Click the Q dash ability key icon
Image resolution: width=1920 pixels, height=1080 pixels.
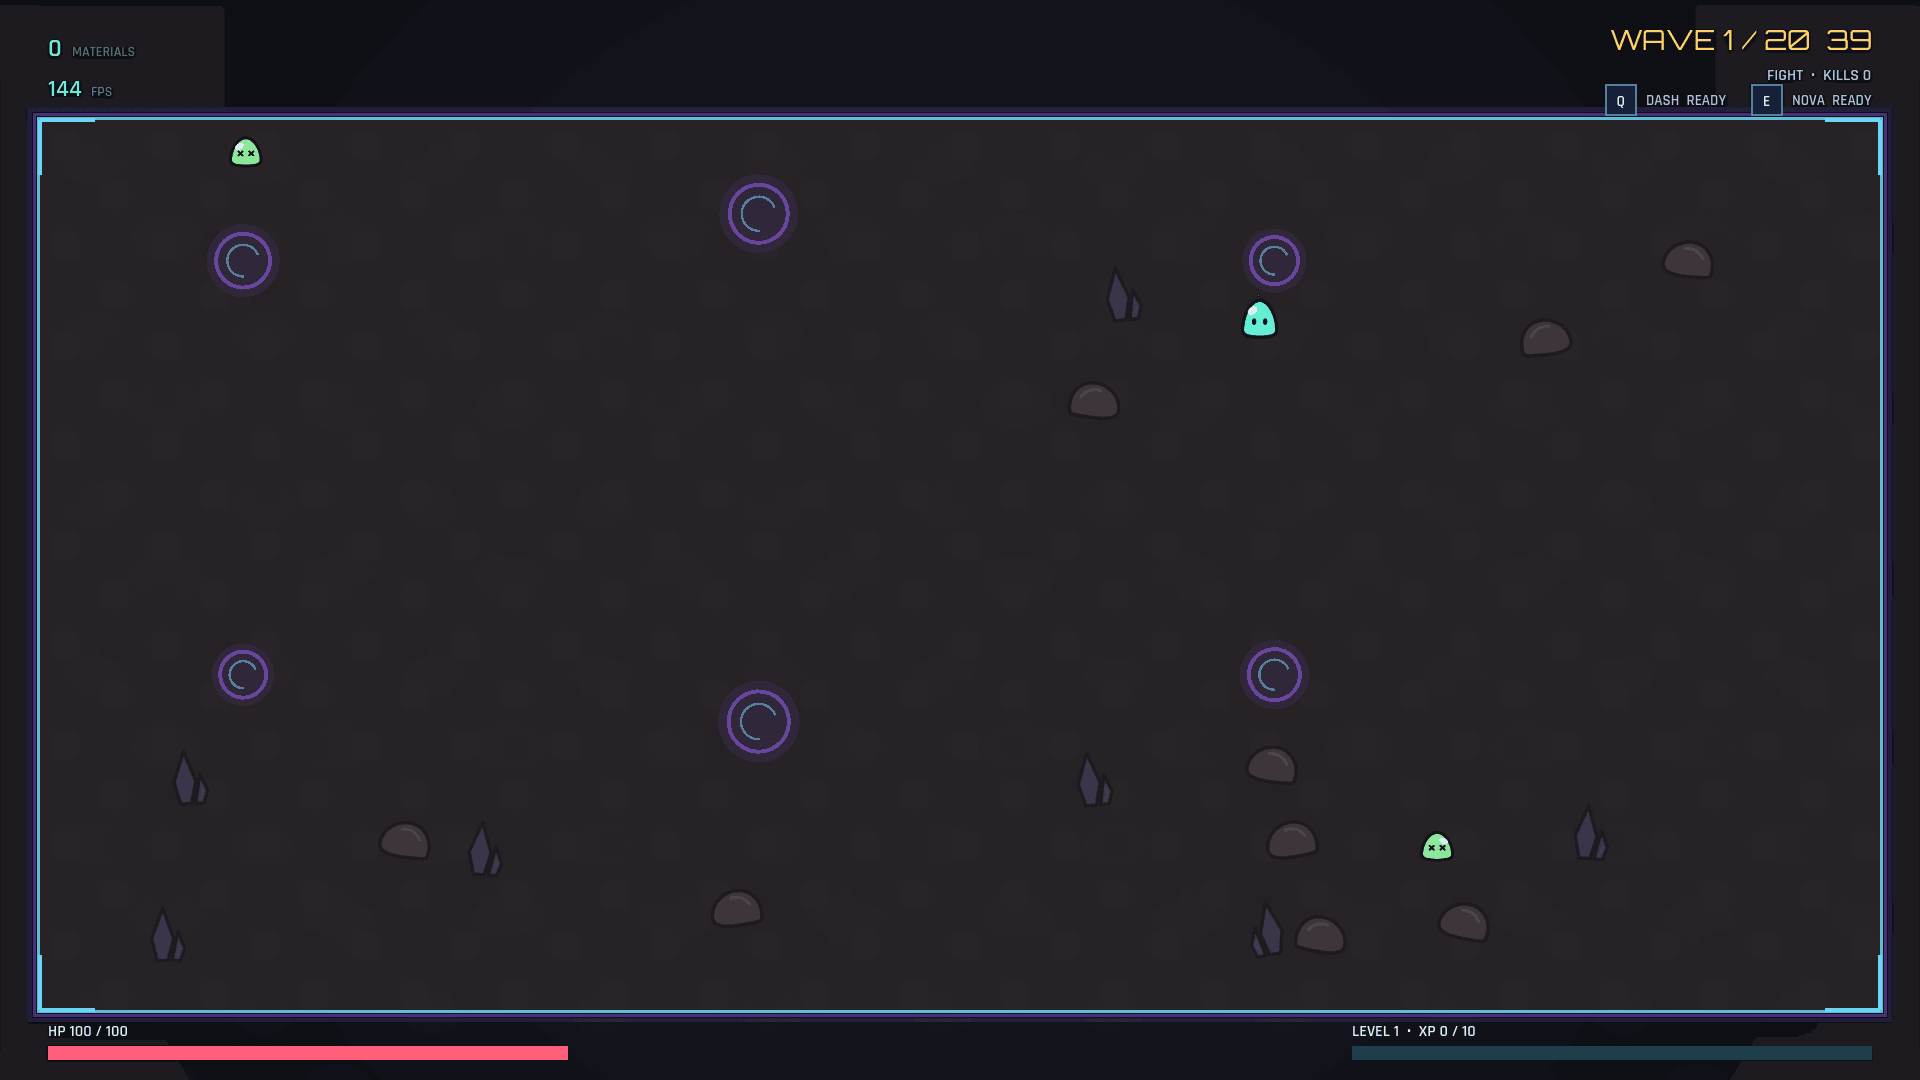pyautogui.click(x=1620, y=100)
